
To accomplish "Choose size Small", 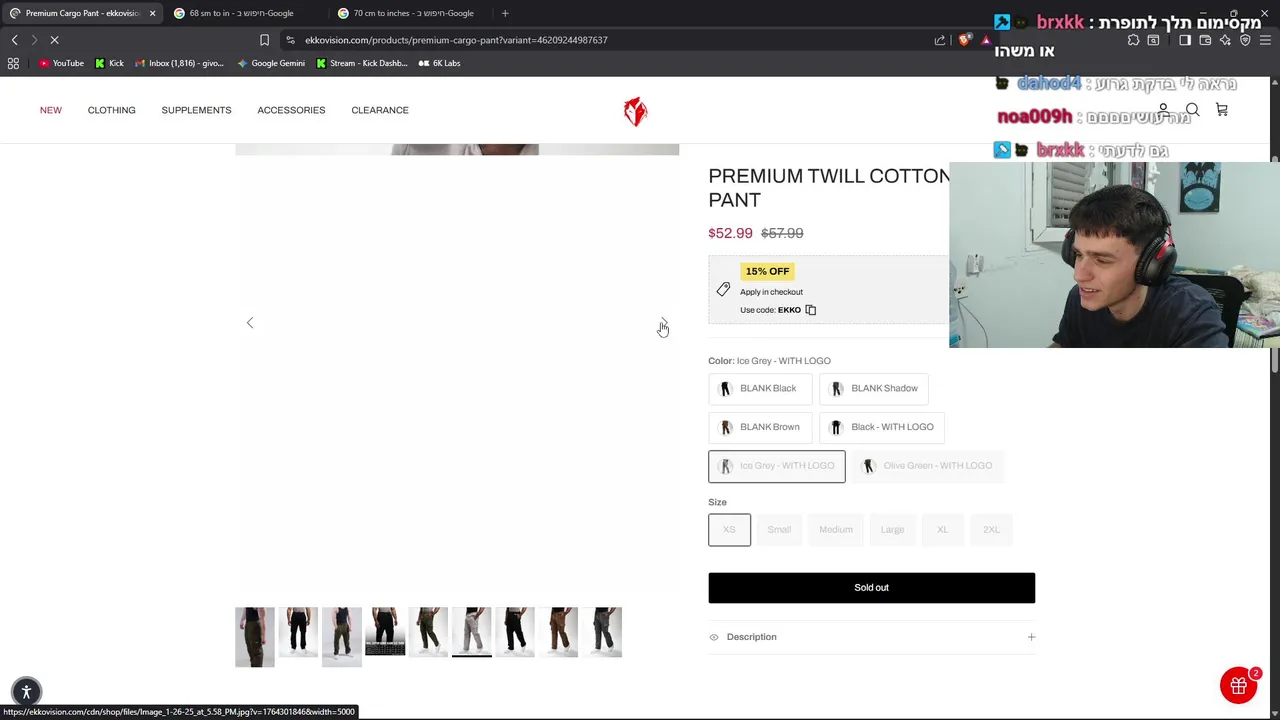I will (x=779, y=530).
